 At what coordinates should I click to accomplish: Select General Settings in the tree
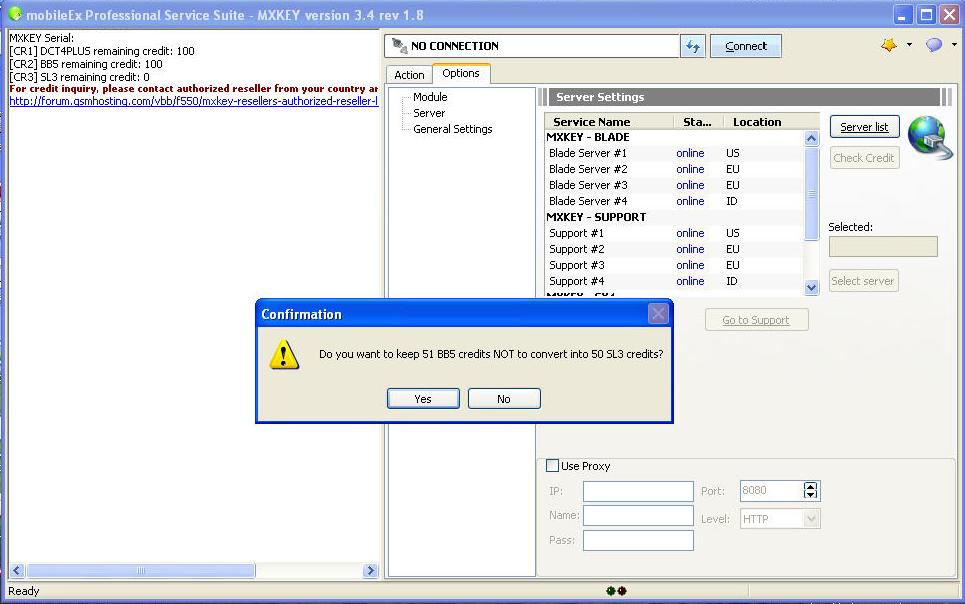452,129
